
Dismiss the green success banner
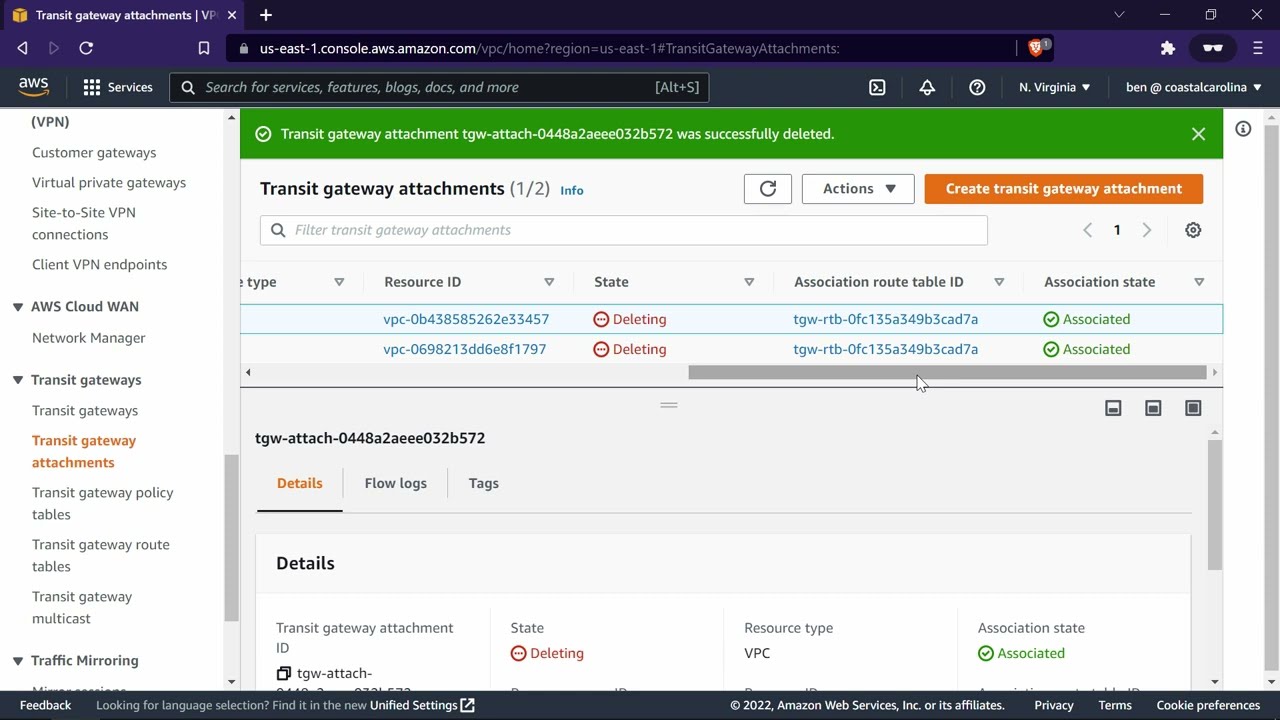pos(1198,134)
